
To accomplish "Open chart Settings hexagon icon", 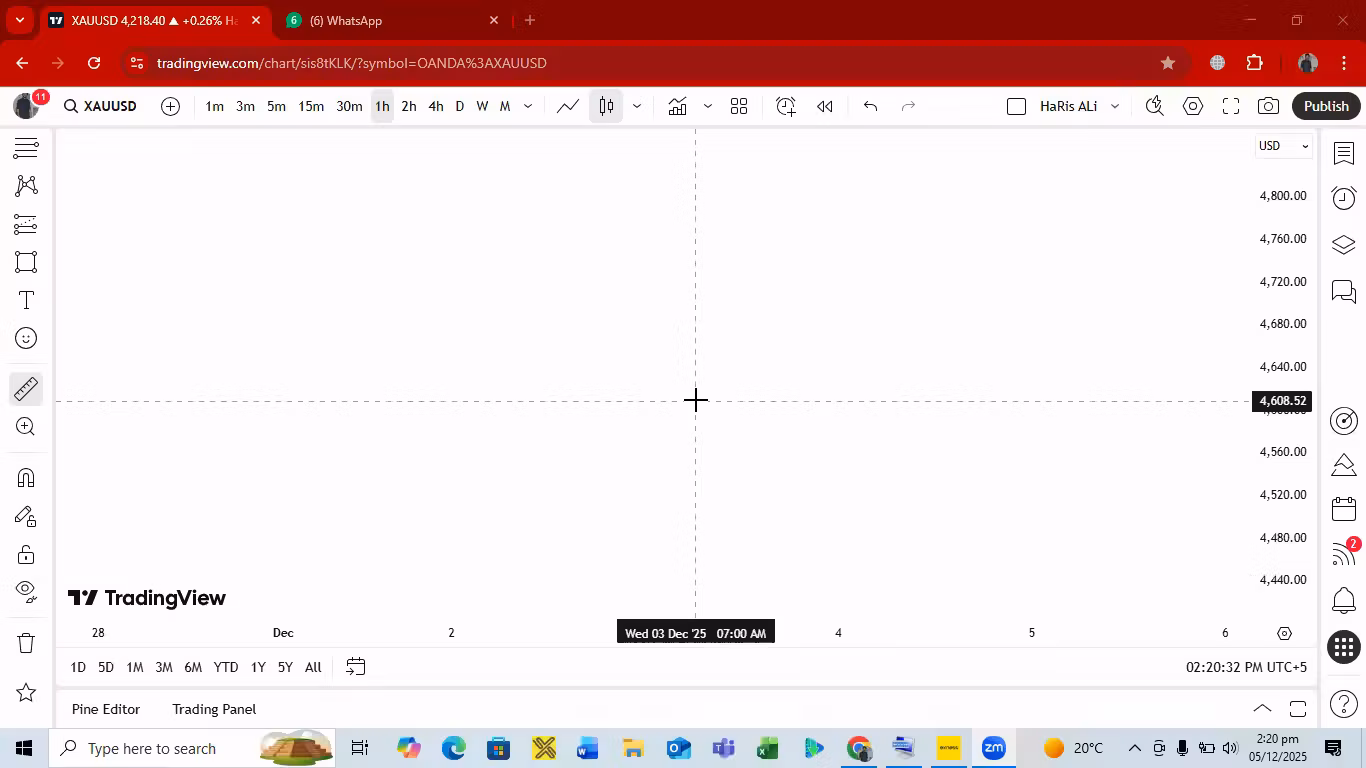I will [1193, 106].
